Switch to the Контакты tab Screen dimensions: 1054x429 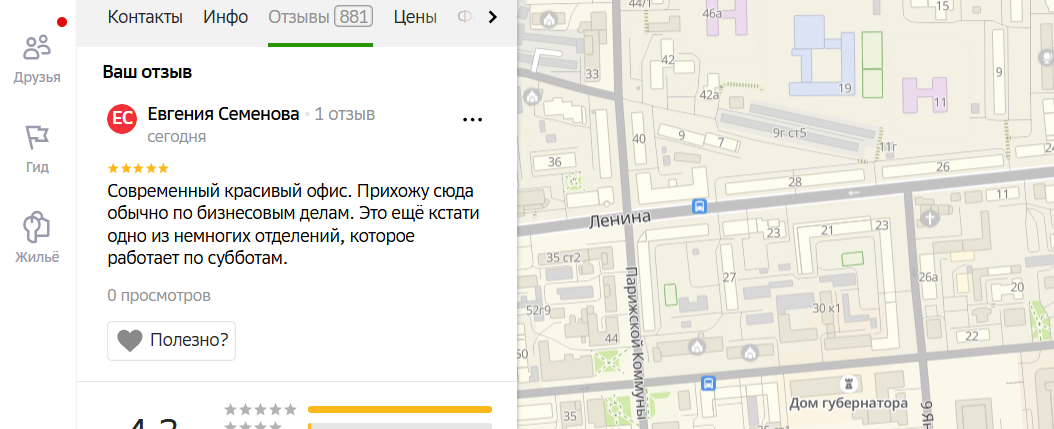click(x=145, y=17)
